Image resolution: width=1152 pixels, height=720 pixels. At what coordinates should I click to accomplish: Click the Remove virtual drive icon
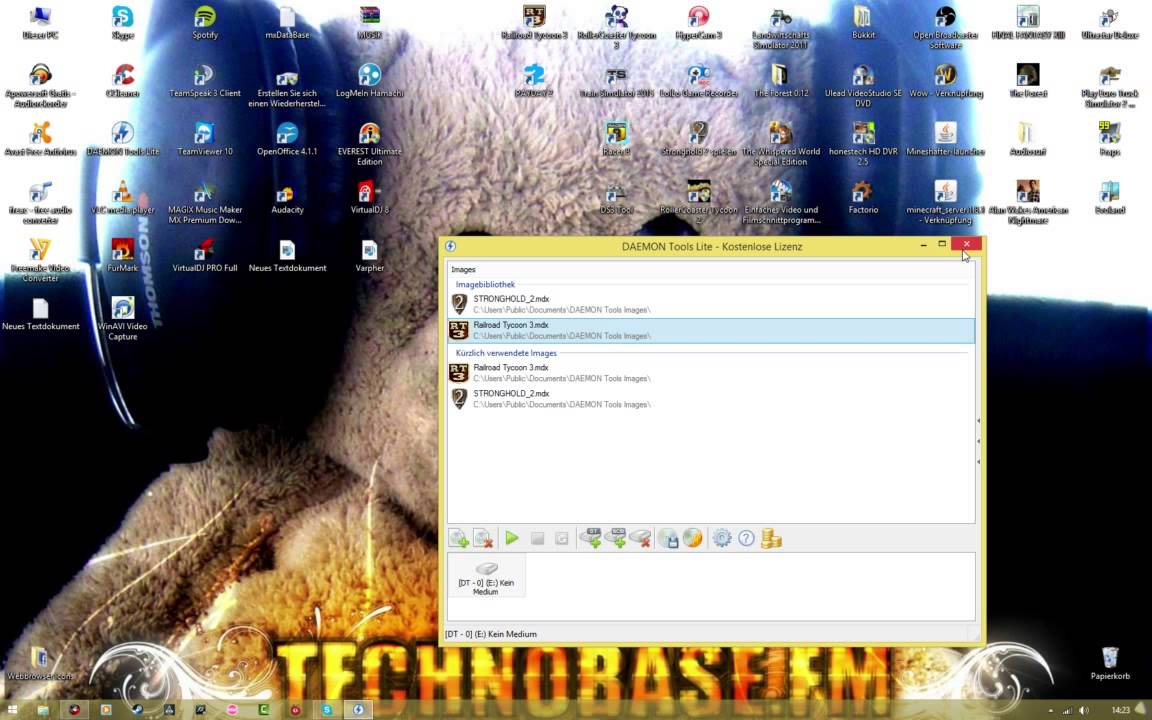(640, 539)
